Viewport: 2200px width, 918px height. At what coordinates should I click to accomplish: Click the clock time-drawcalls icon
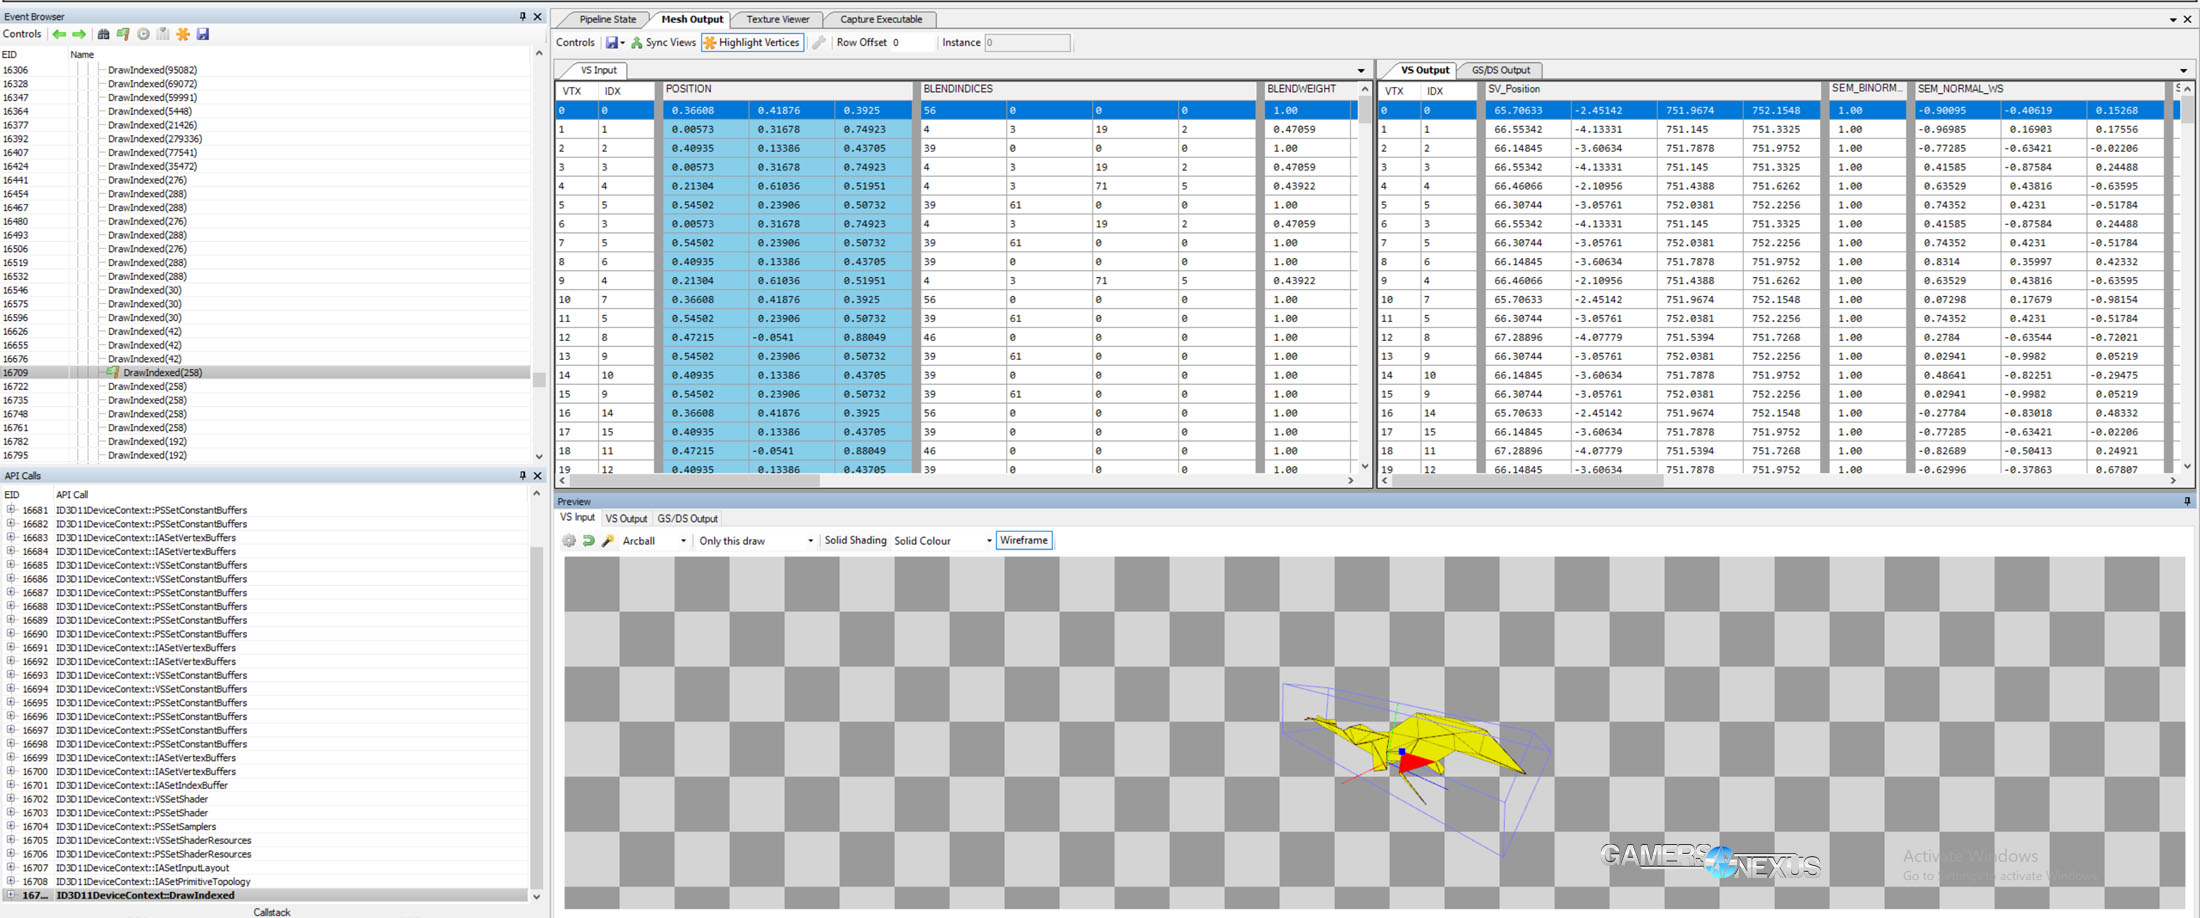(x=143, y=34)
